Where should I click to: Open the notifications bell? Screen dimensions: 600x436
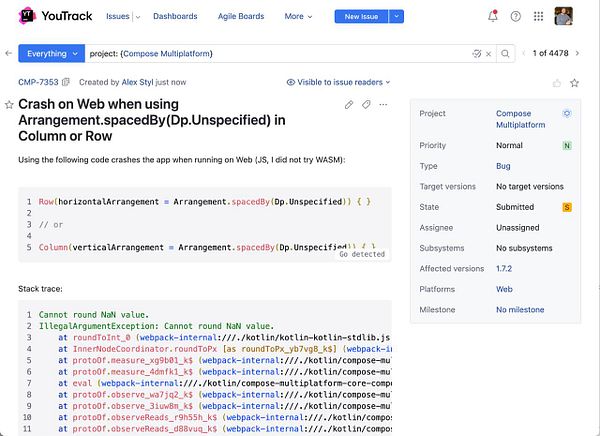(x=493, y=16)
